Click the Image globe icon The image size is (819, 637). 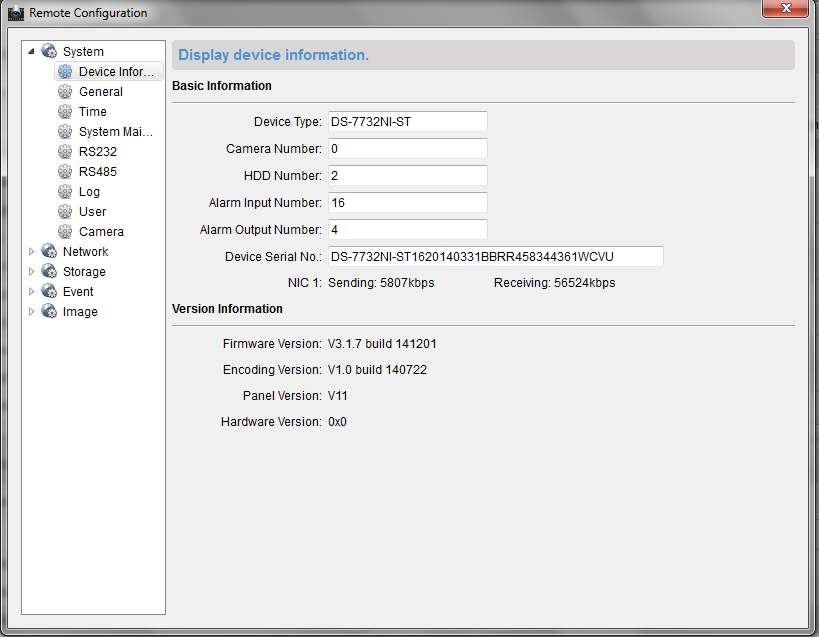pyautogui.click(x=49, y=311)
